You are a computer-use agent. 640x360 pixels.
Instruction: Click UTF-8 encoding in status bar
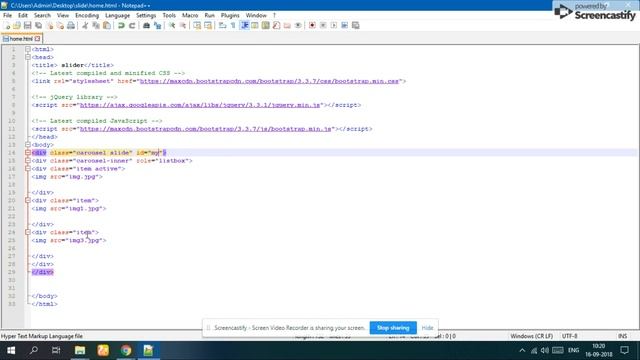tap(569, 336)
